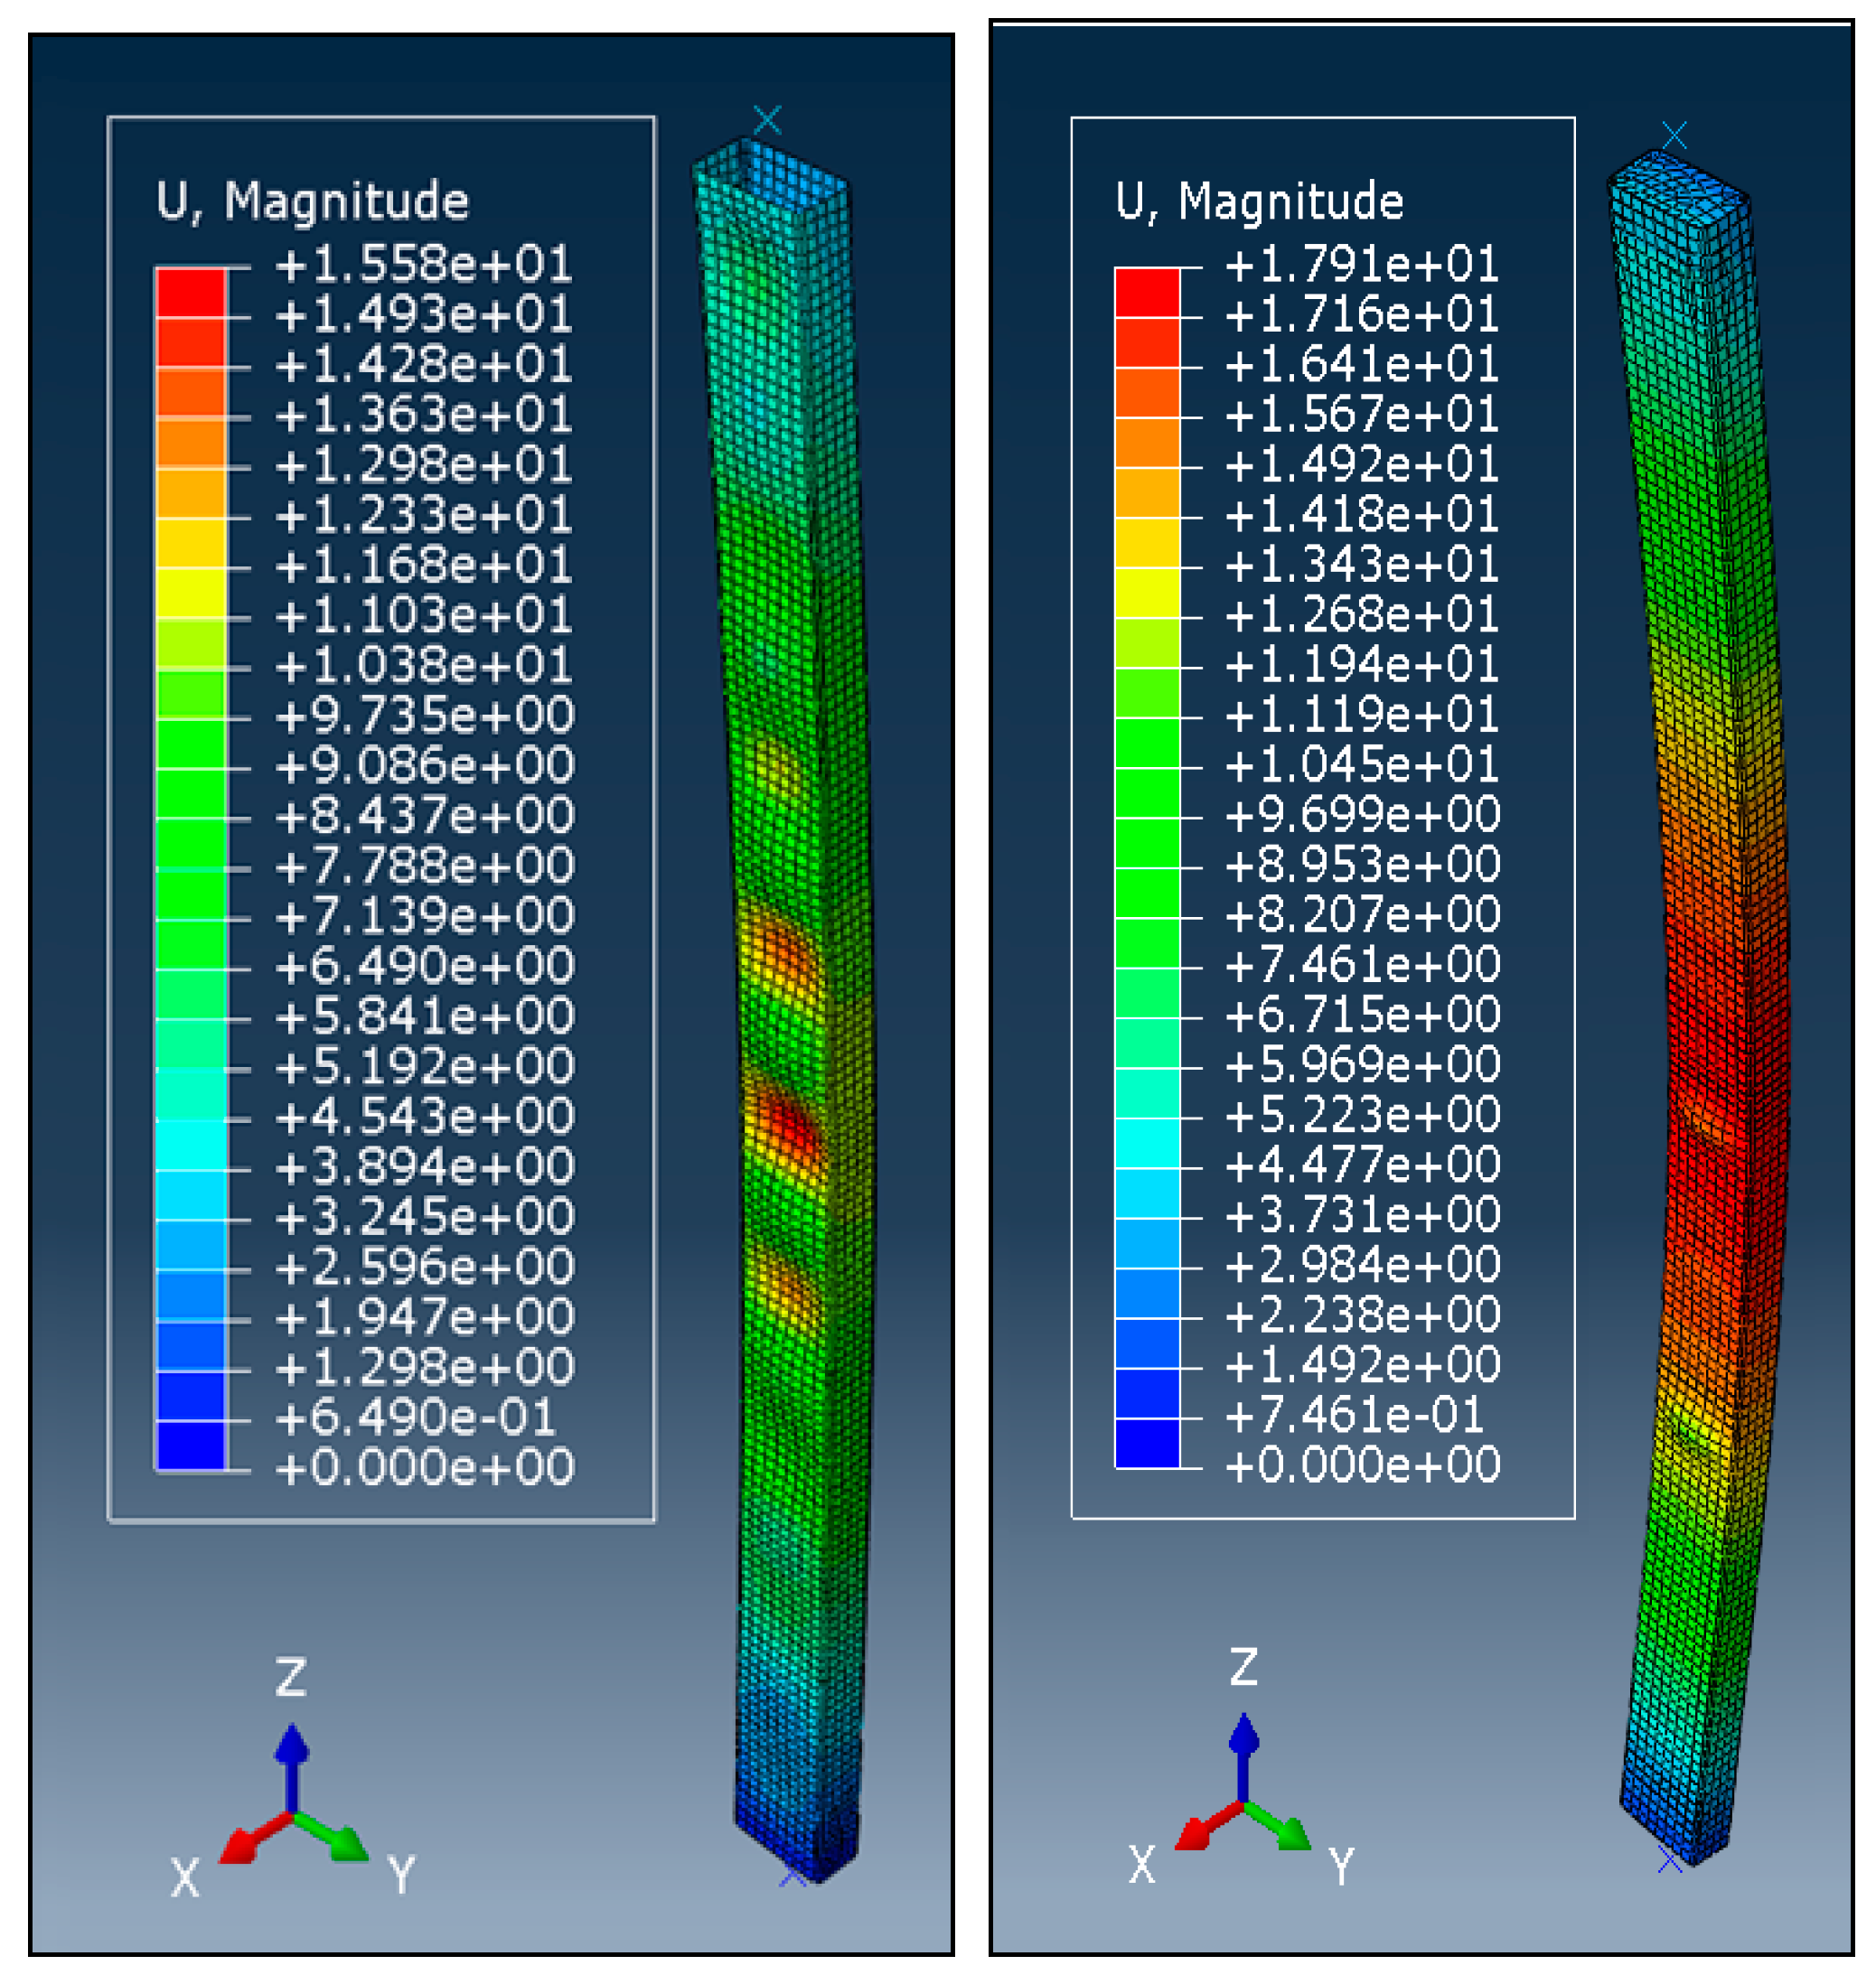The image size is (1876, 1984).
Task: Click the left legend title U, Magnitude
Action: point(312,201)
